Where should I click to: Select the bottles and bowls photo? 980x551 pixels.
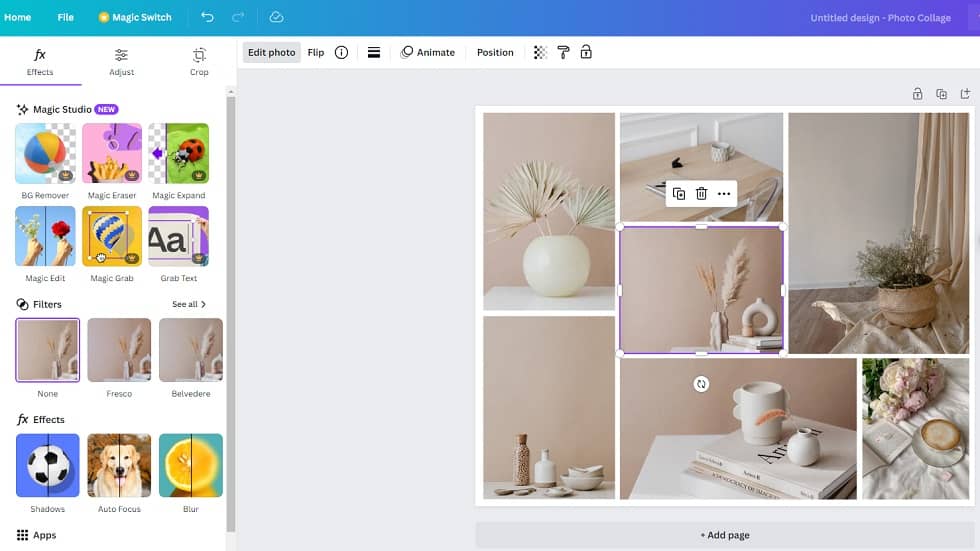click(x=549, y=407)
